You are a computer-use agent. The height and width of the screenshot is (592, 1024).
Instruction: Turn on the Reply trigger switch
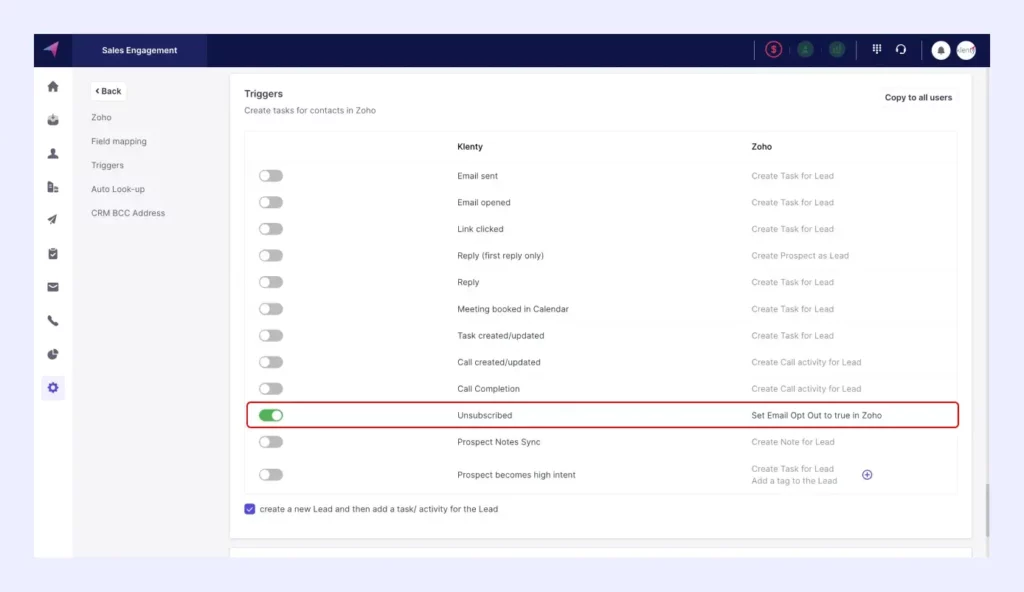click(270, 282)
